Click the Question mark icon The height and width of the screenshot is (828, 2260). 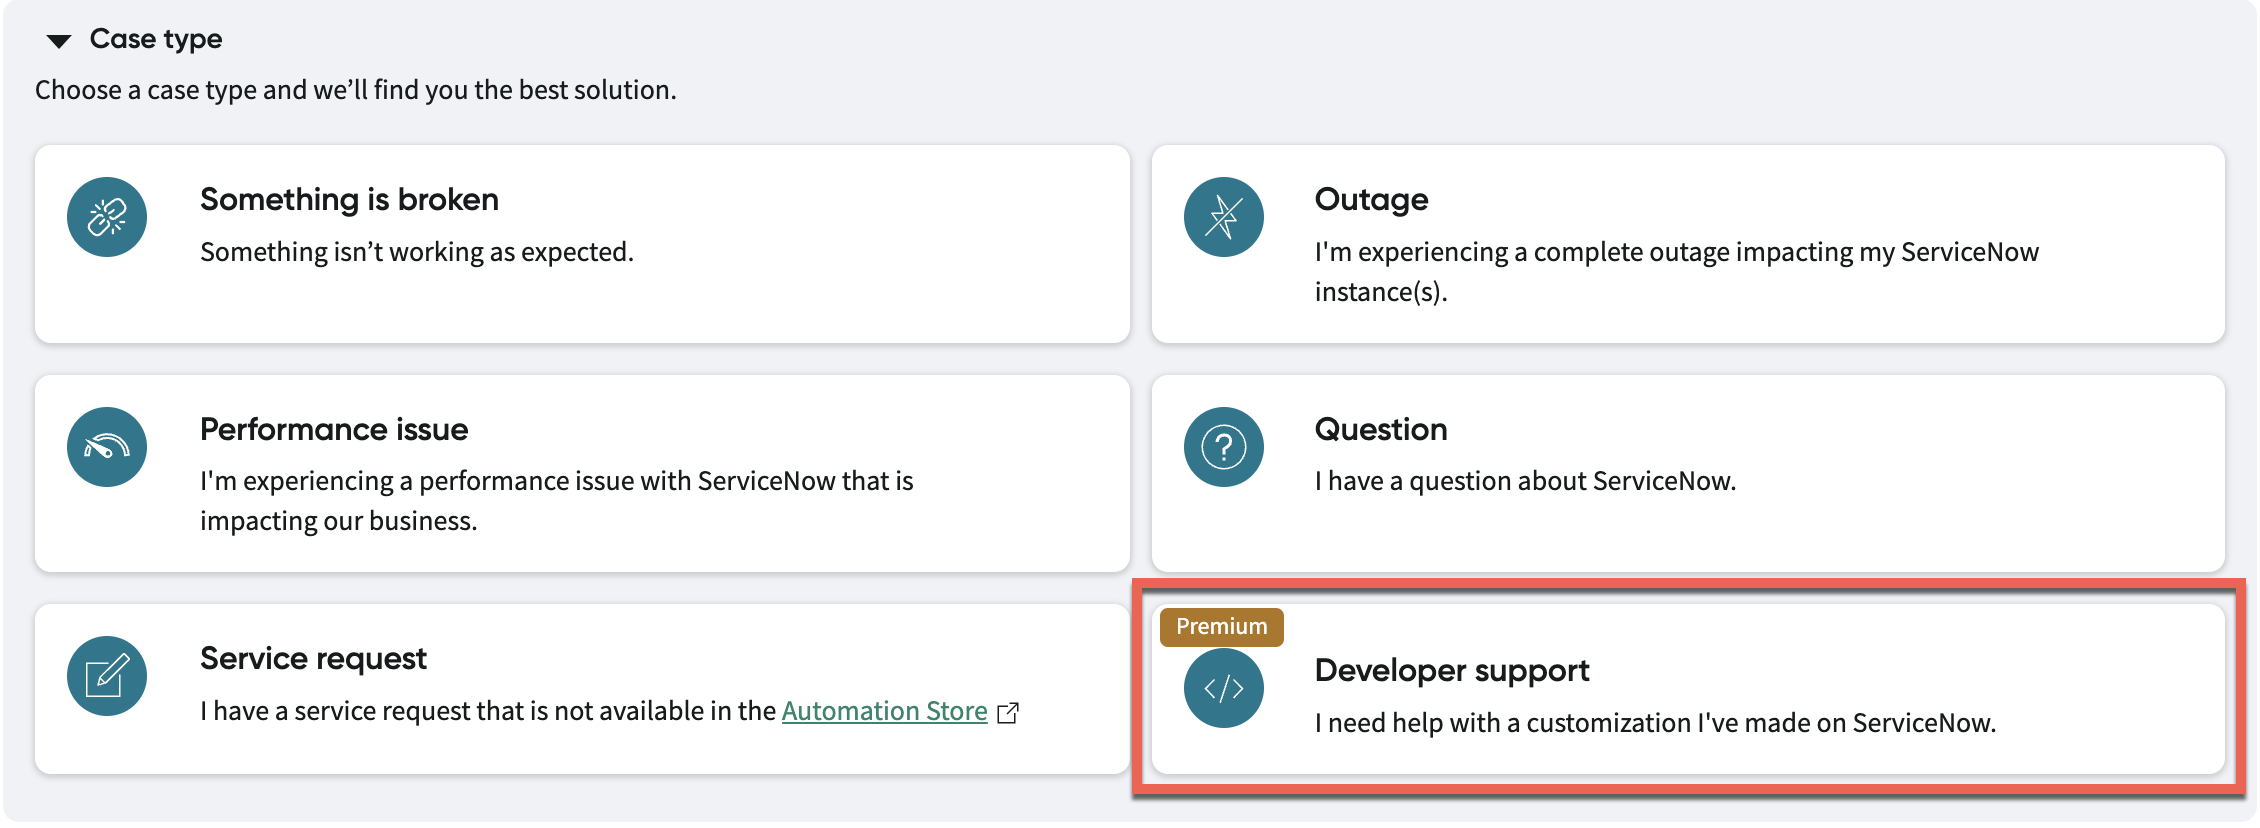1223,447
